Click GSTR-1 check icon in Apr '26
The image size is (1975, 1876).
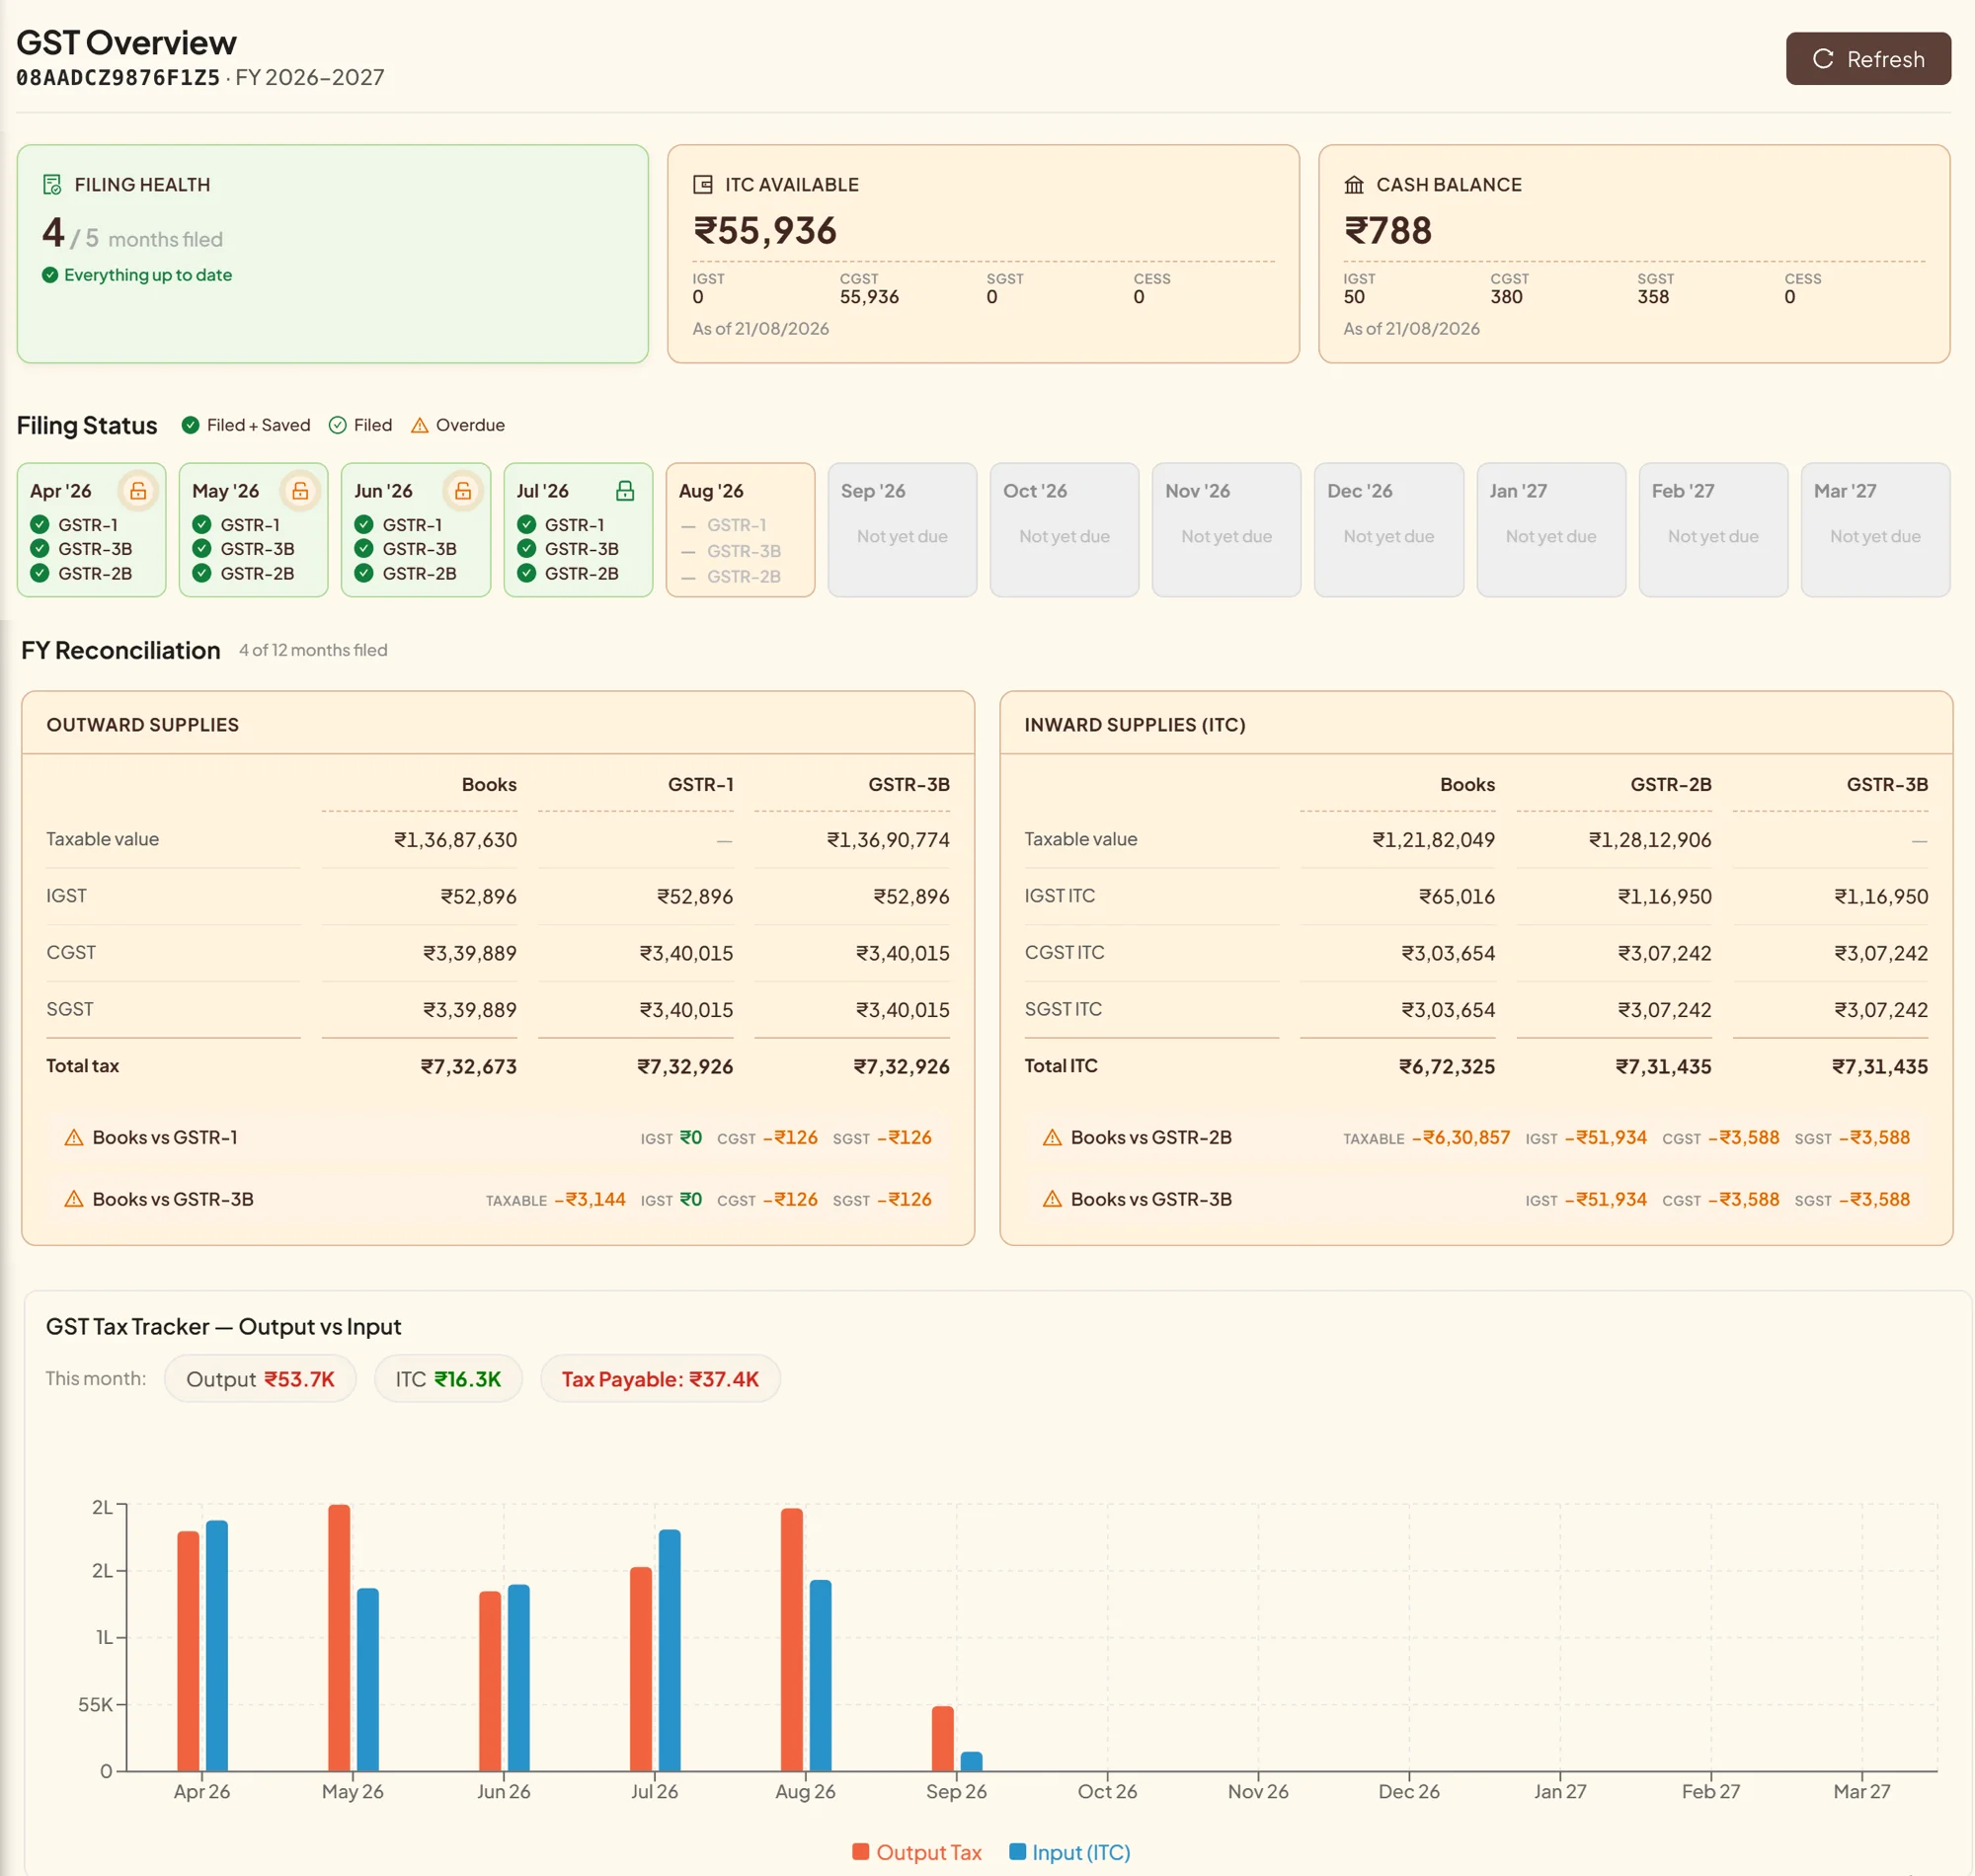tap(40, 524)
